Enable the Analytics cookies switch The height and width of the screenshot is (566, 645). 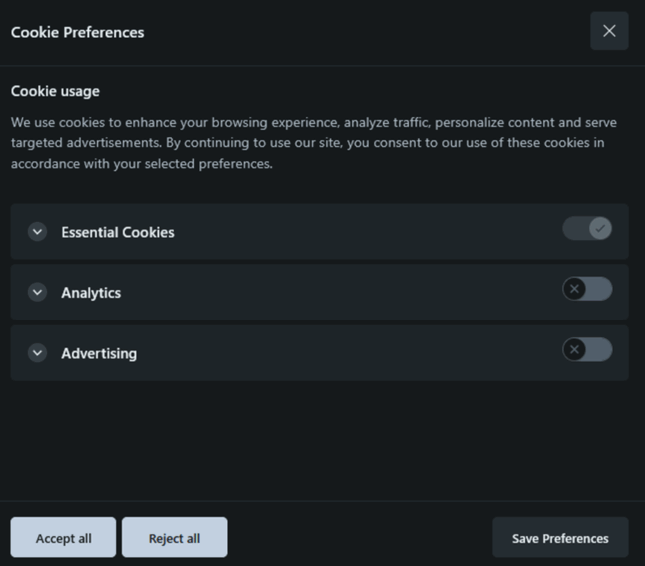coord(587,289)
